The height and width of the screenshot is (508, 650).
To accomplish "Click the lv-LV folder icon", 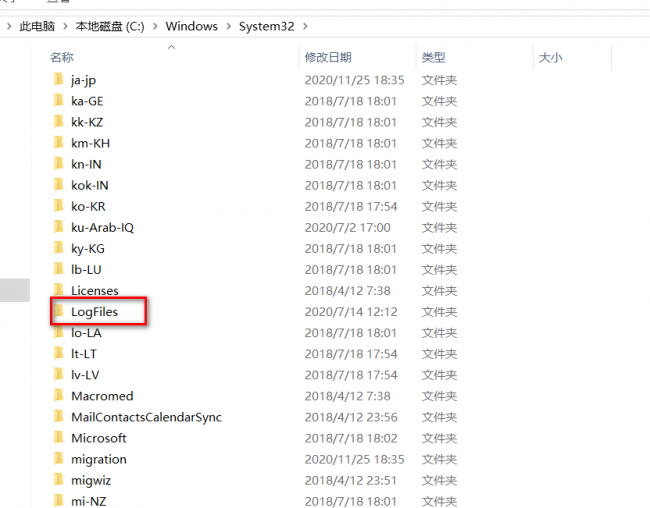I will (x=59, y=374).
